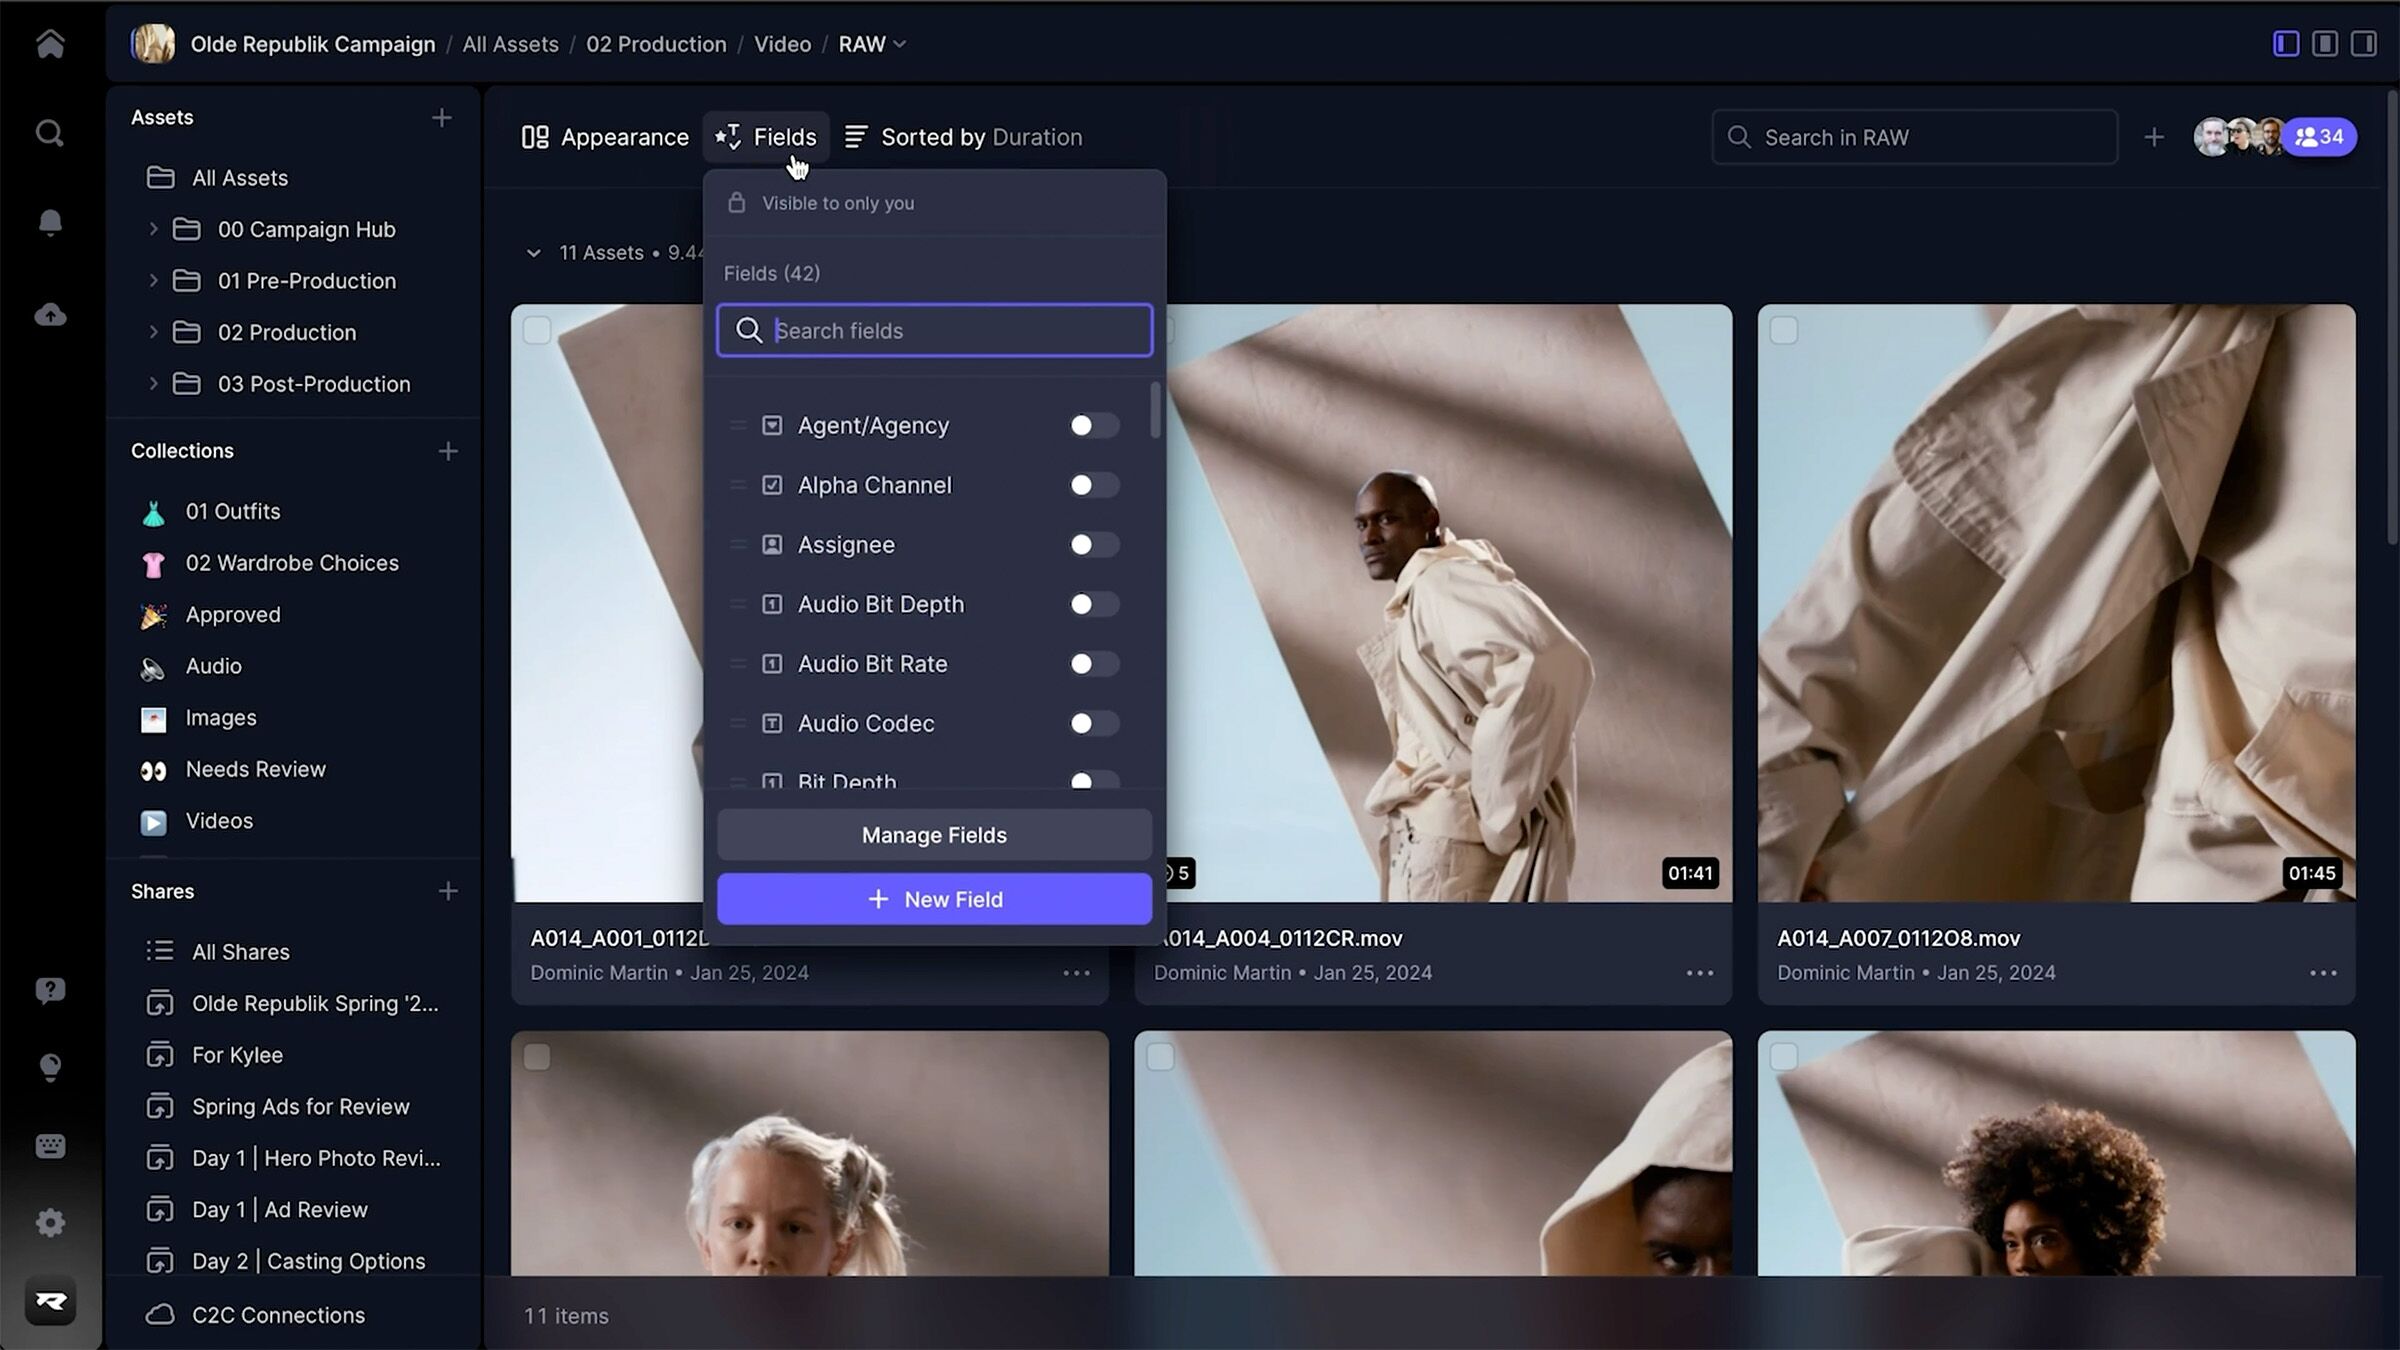
Task: Click the keyboard shortcuts icon
Action: (x=50, y=1145)
